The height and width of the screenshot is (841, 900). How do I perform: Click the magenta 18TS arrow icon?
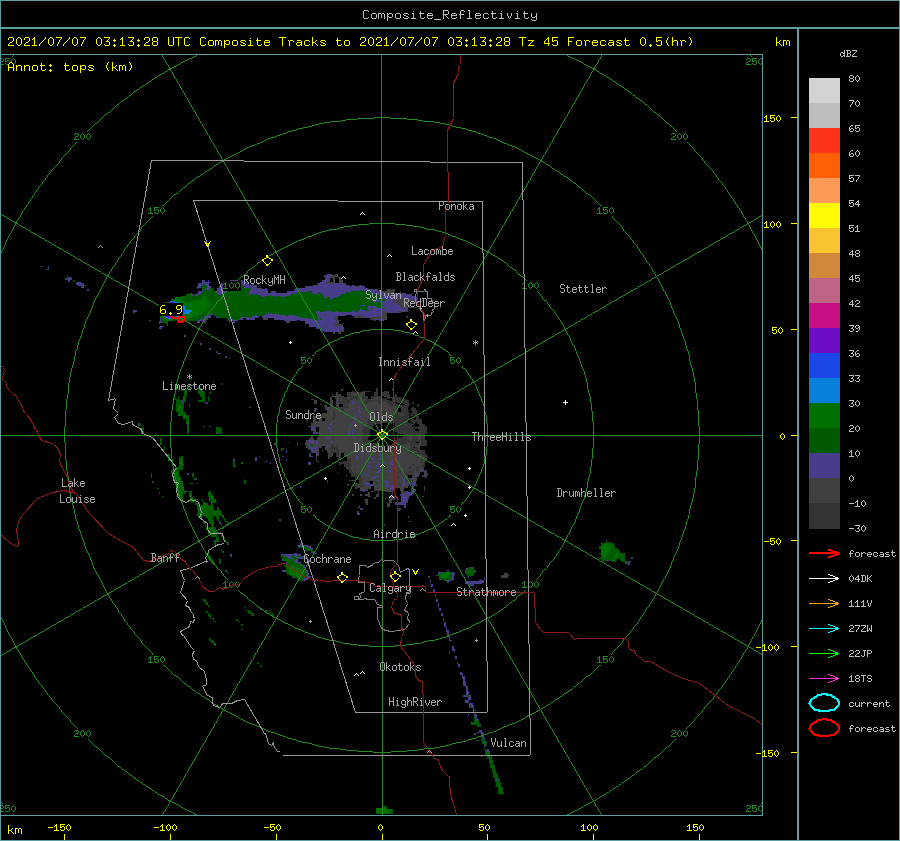[824, 679]
